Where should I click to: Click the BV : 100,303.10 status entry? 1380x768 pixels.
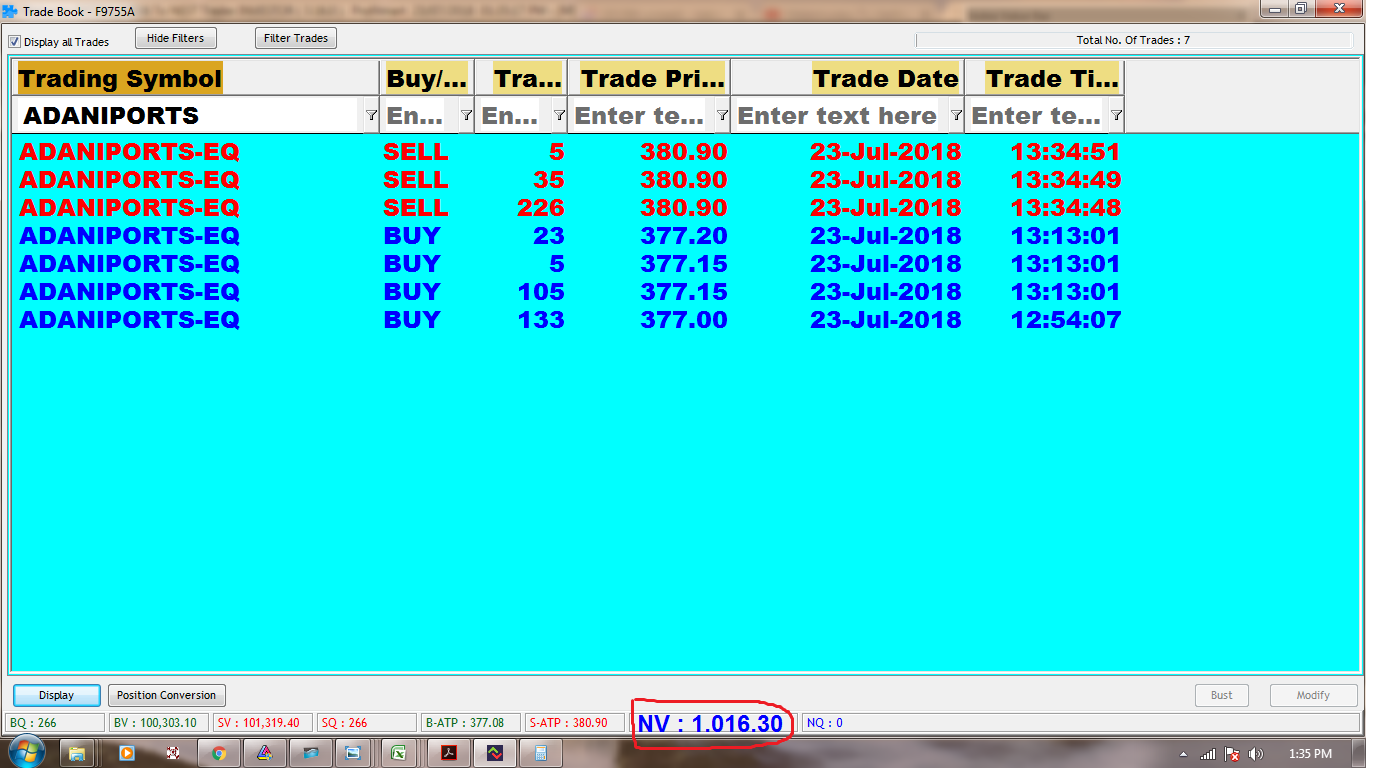point(159,722)
